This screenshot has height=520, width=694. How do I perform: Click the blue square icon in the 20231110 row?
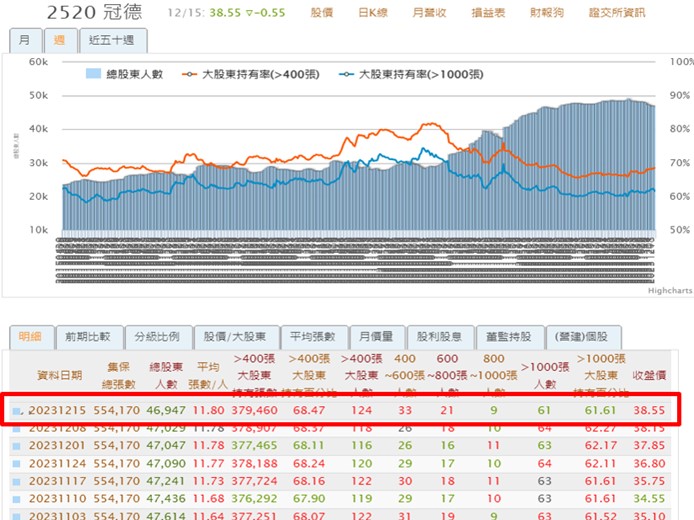[16, 499]
